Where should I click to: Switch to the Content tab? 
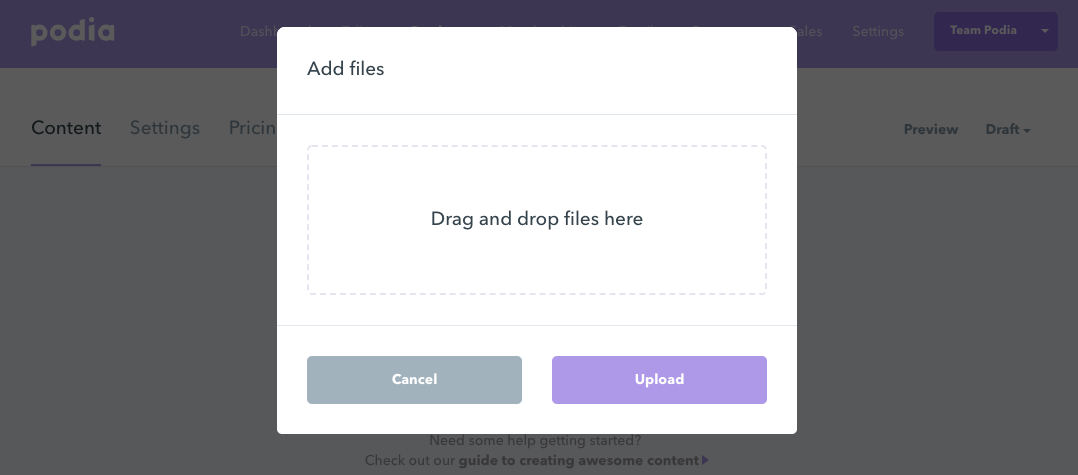(x=66, y=128)
